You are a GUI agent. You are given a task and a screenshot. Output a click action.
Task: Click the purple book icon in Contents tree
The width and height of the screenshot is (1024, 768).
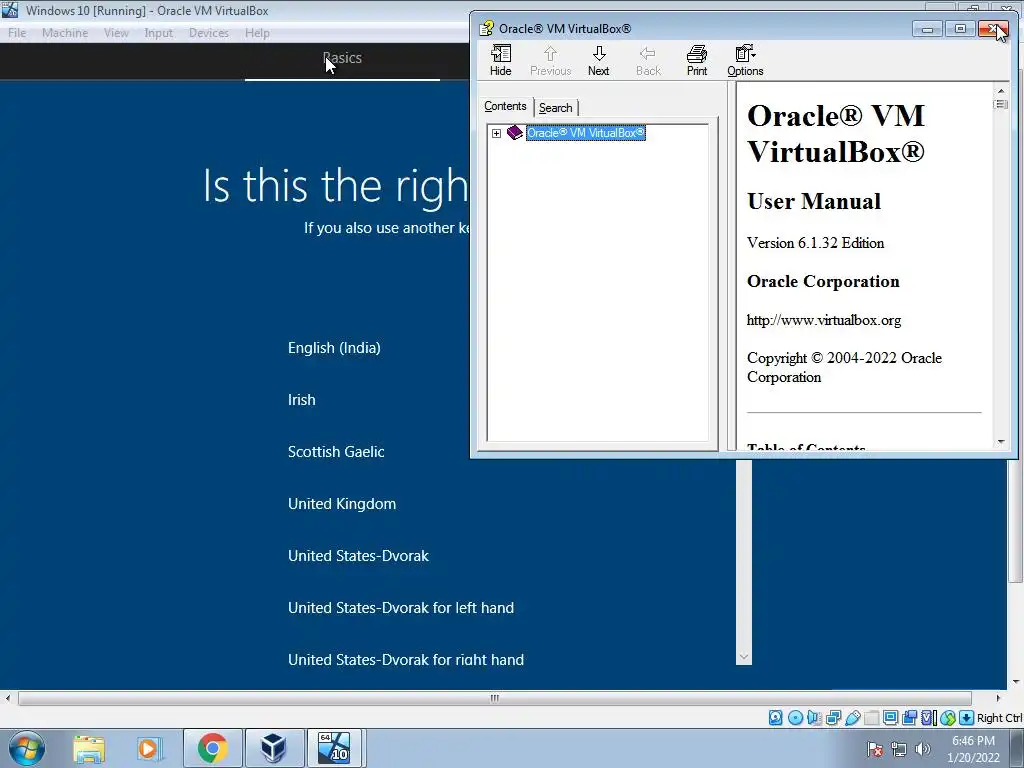pyautogui.click(x=515, y=133)
